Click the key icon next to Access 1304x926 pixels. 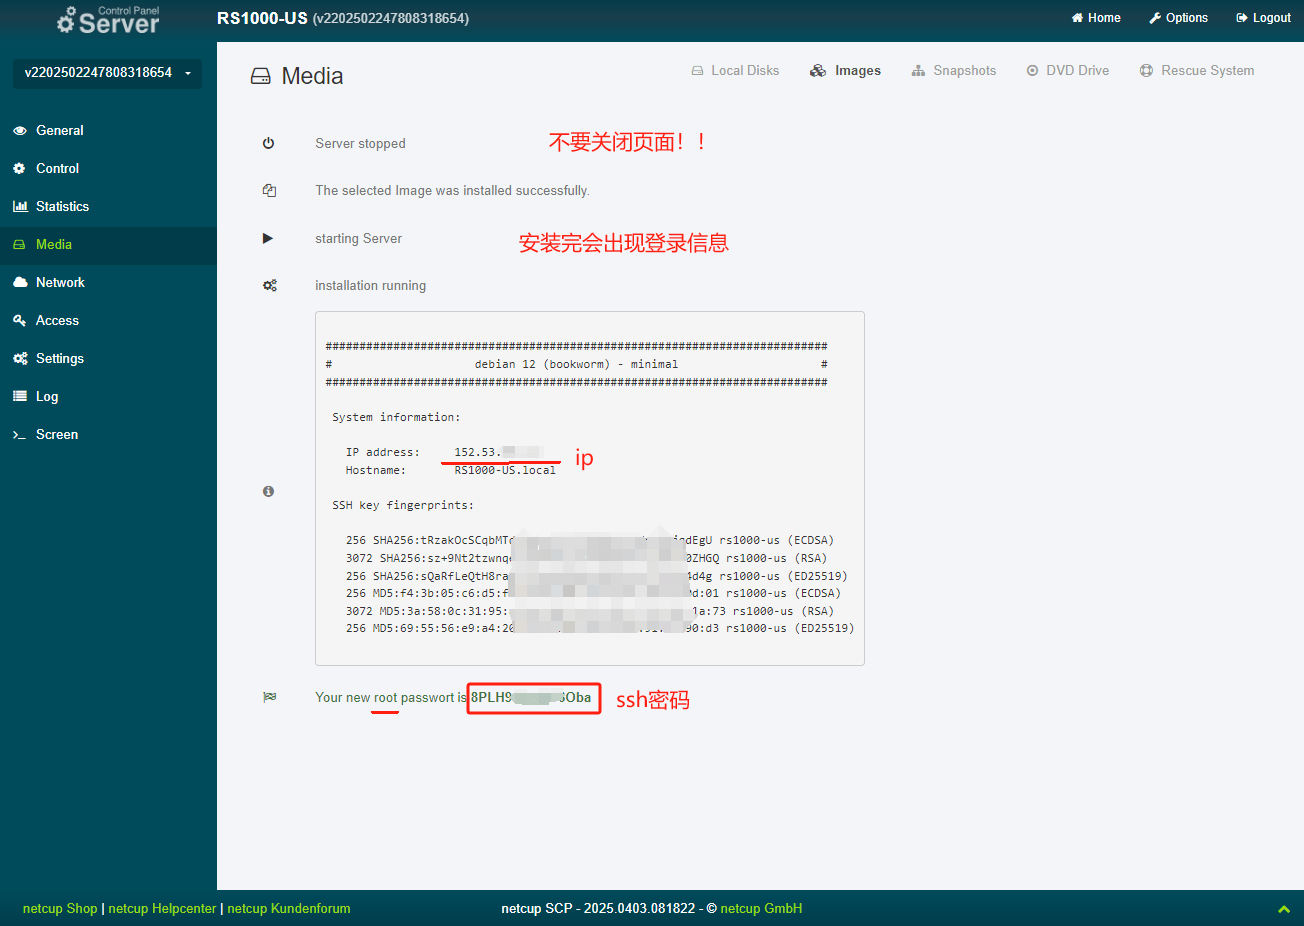point(20,321)
